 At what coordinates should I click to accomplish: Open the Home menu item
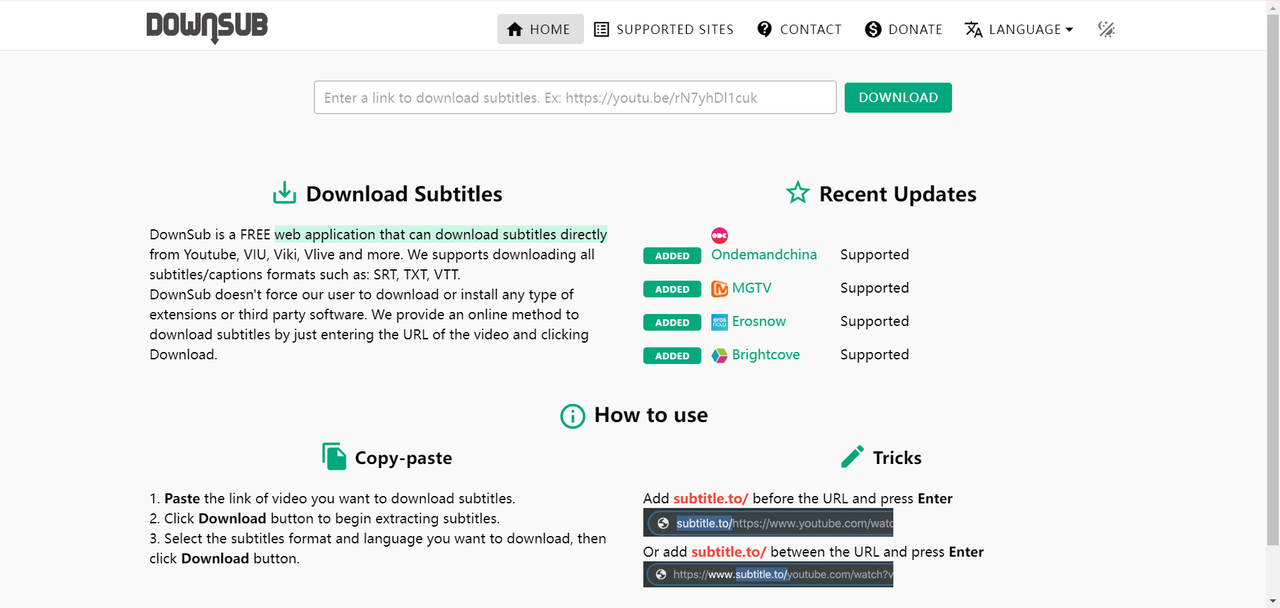point(540,29)
